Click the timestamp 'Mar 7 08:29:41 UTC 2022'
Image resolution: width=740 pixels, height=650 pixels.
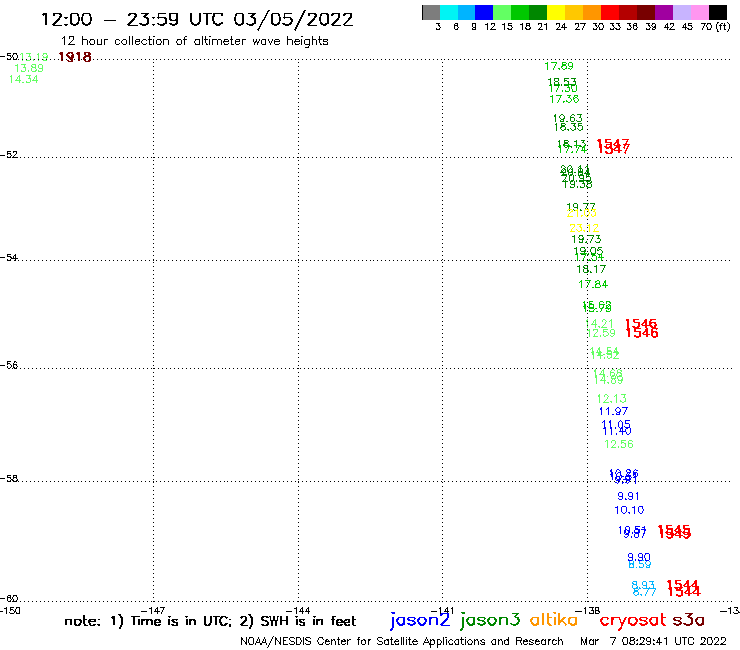(x=653, y=642)
